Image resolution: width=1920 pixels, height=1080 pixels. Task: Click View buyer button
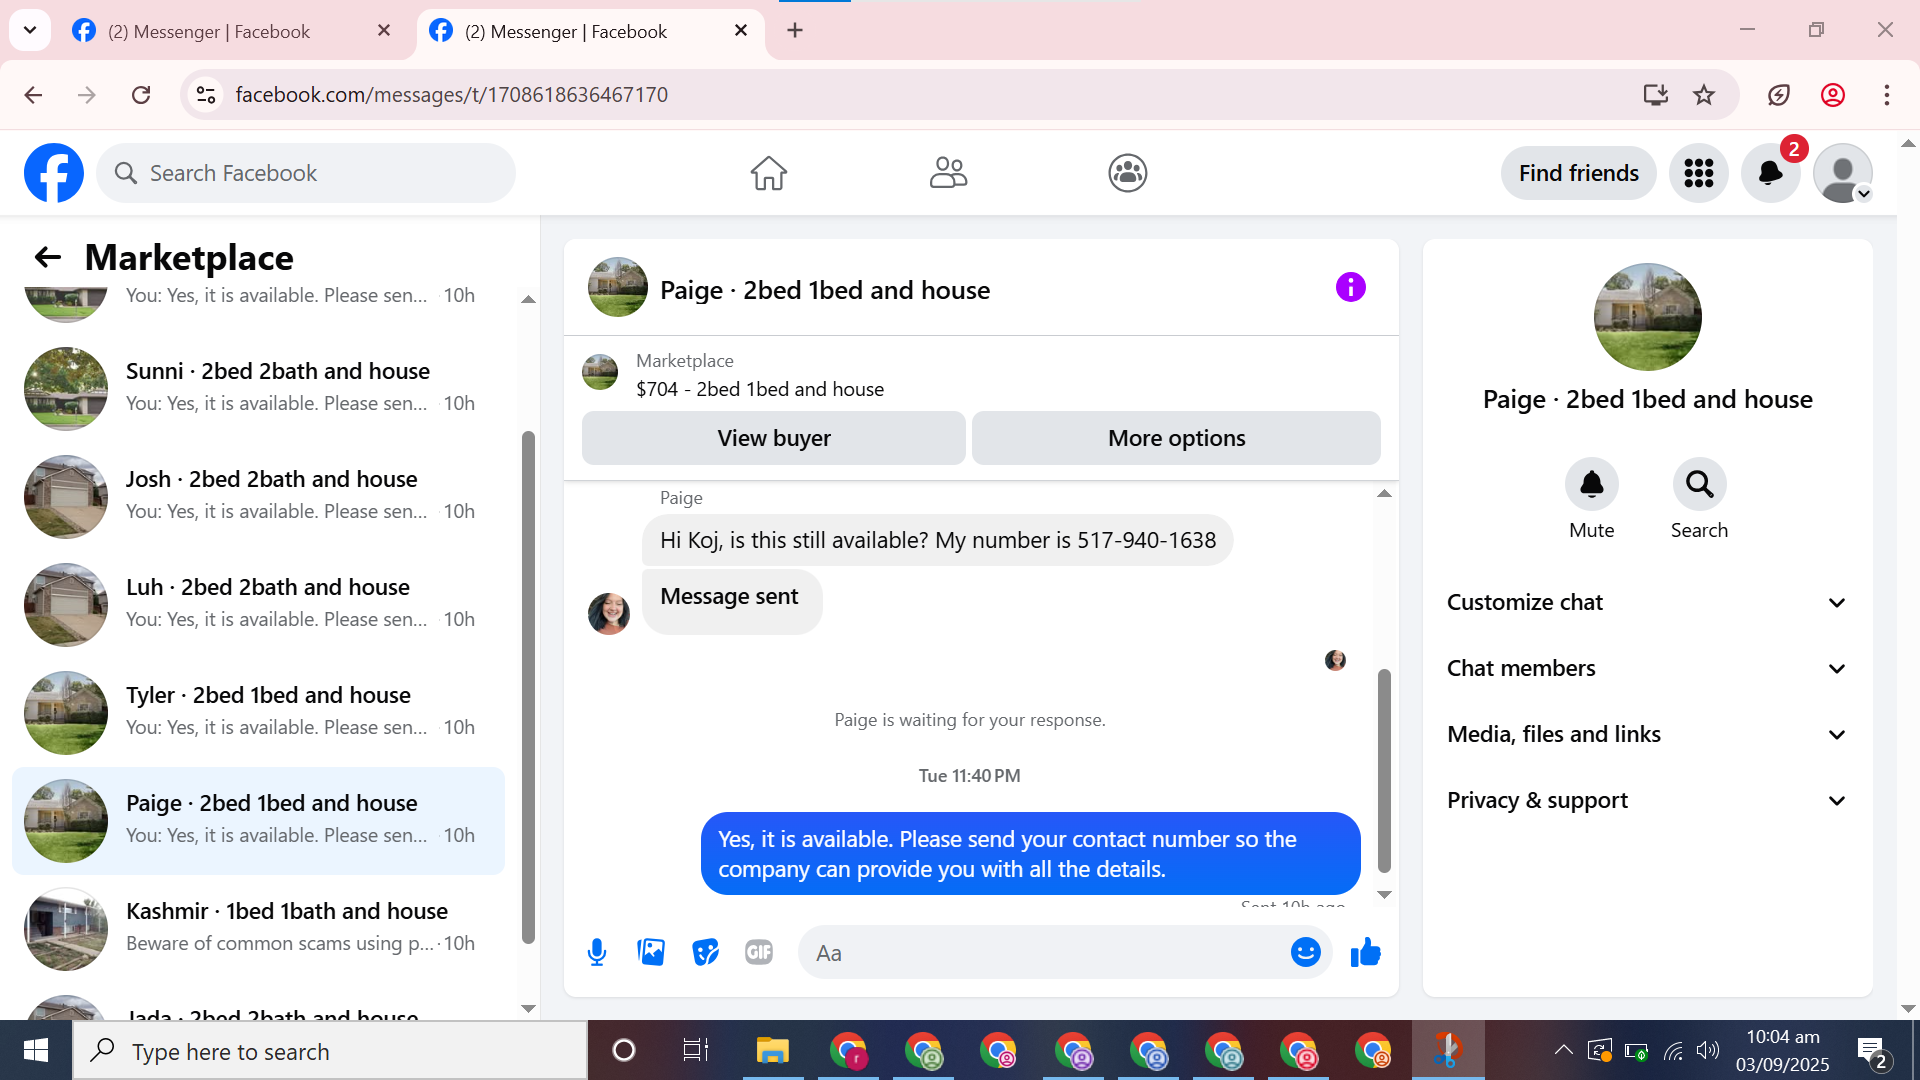(774, 438)
